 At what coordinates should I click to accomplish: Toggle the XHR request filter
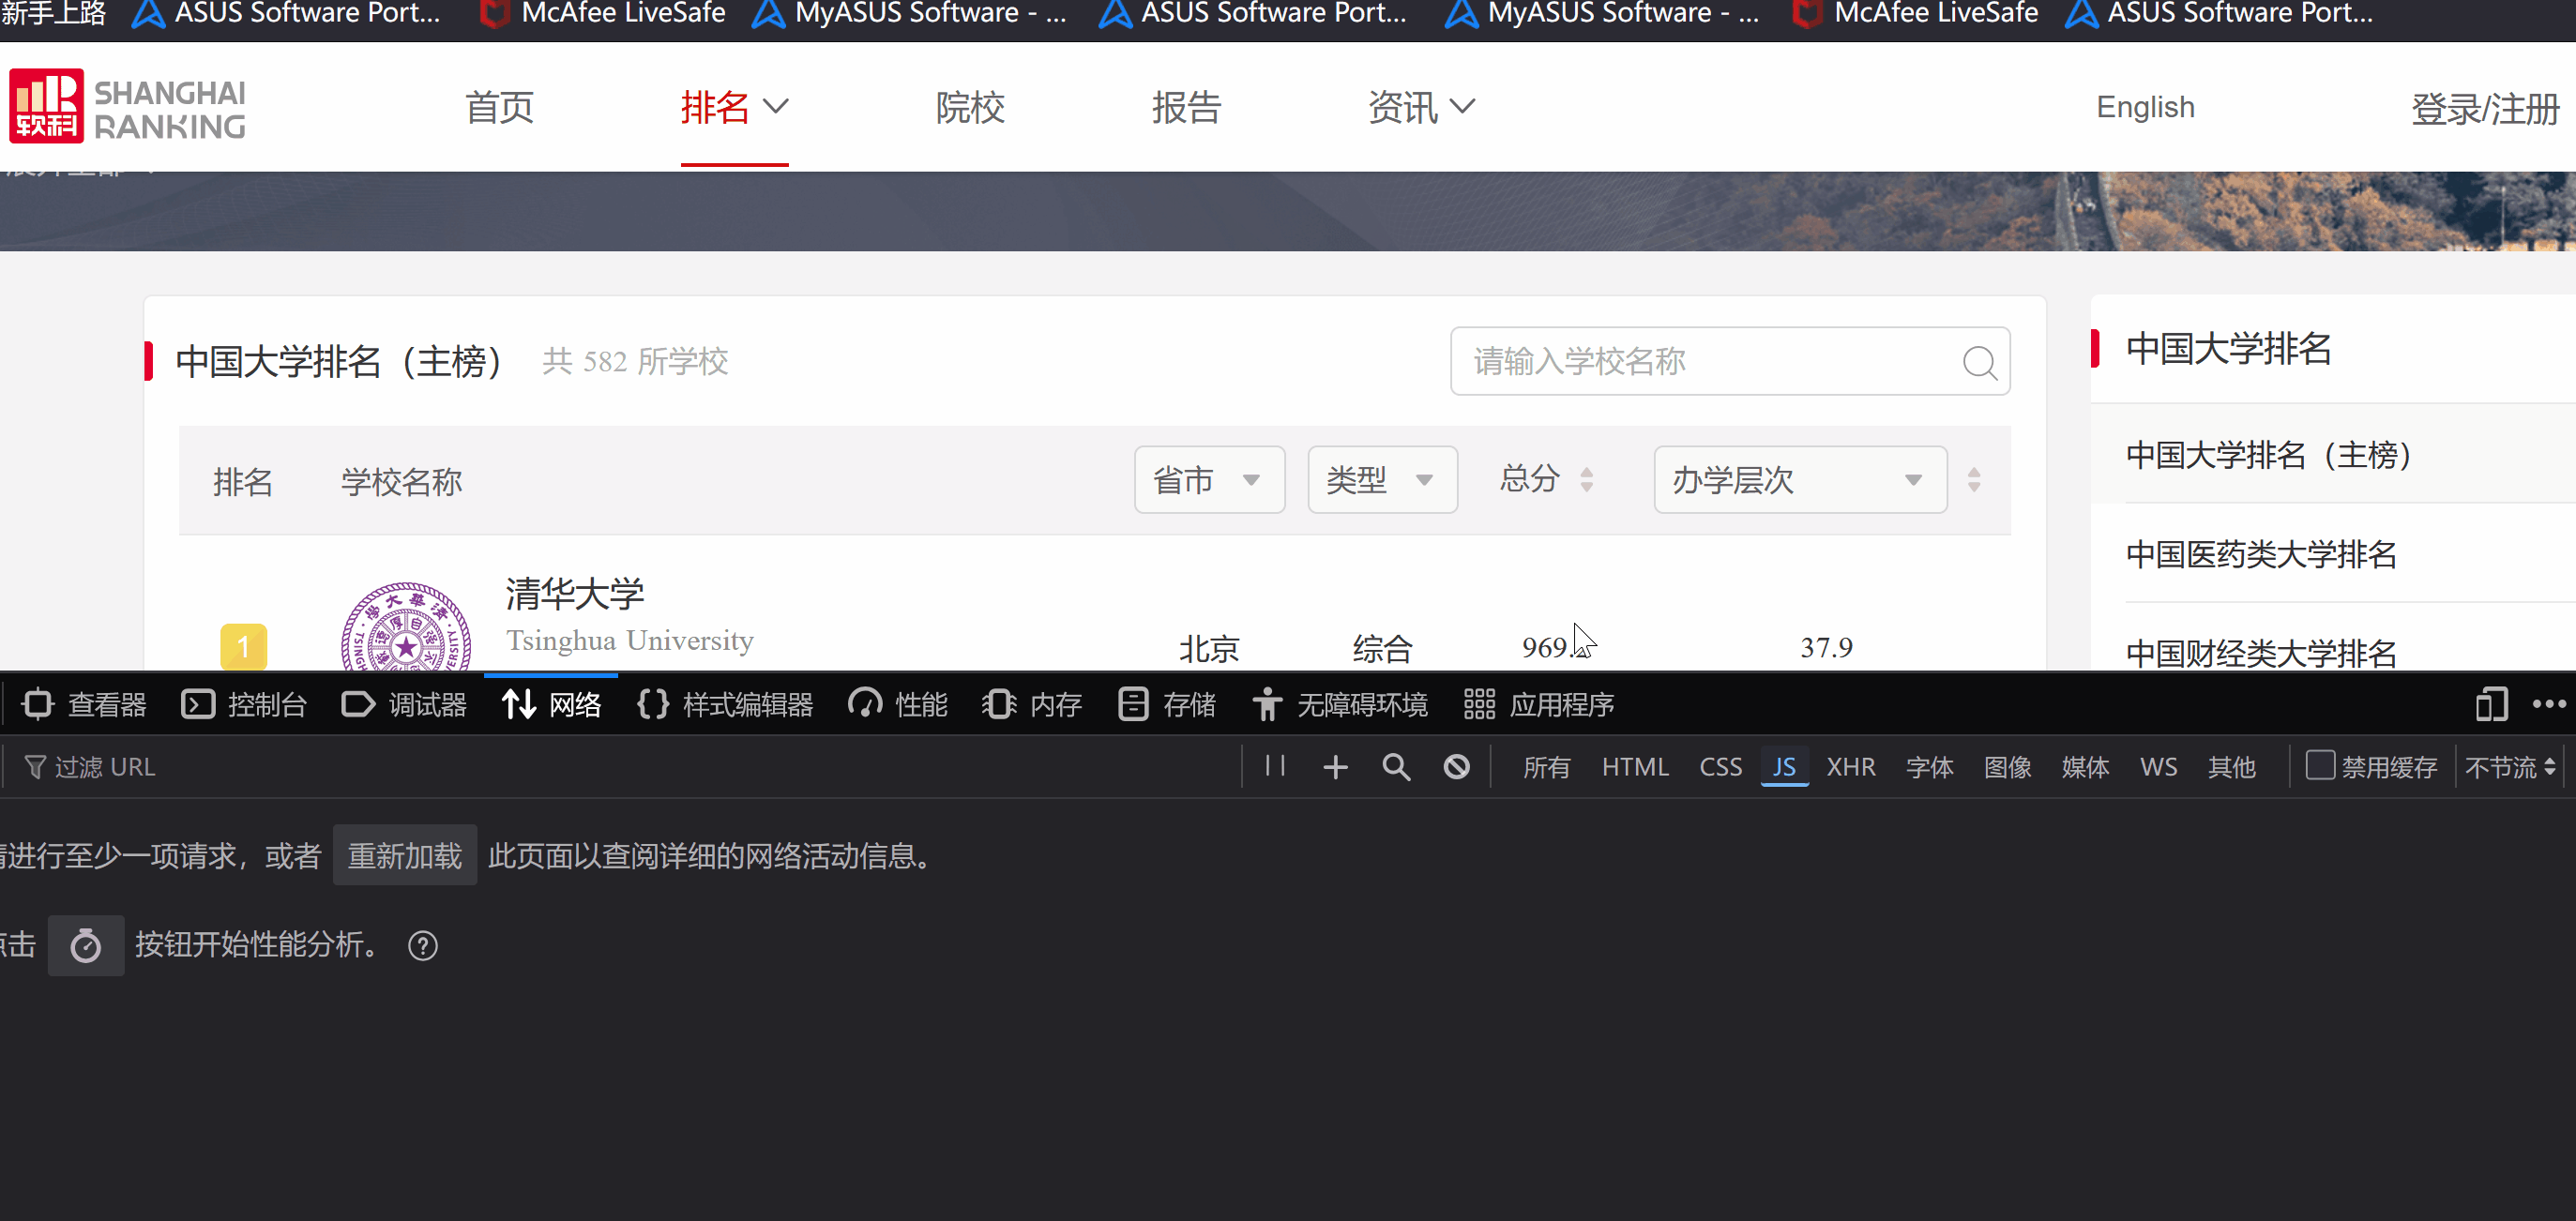click(x=1850, y=767)
